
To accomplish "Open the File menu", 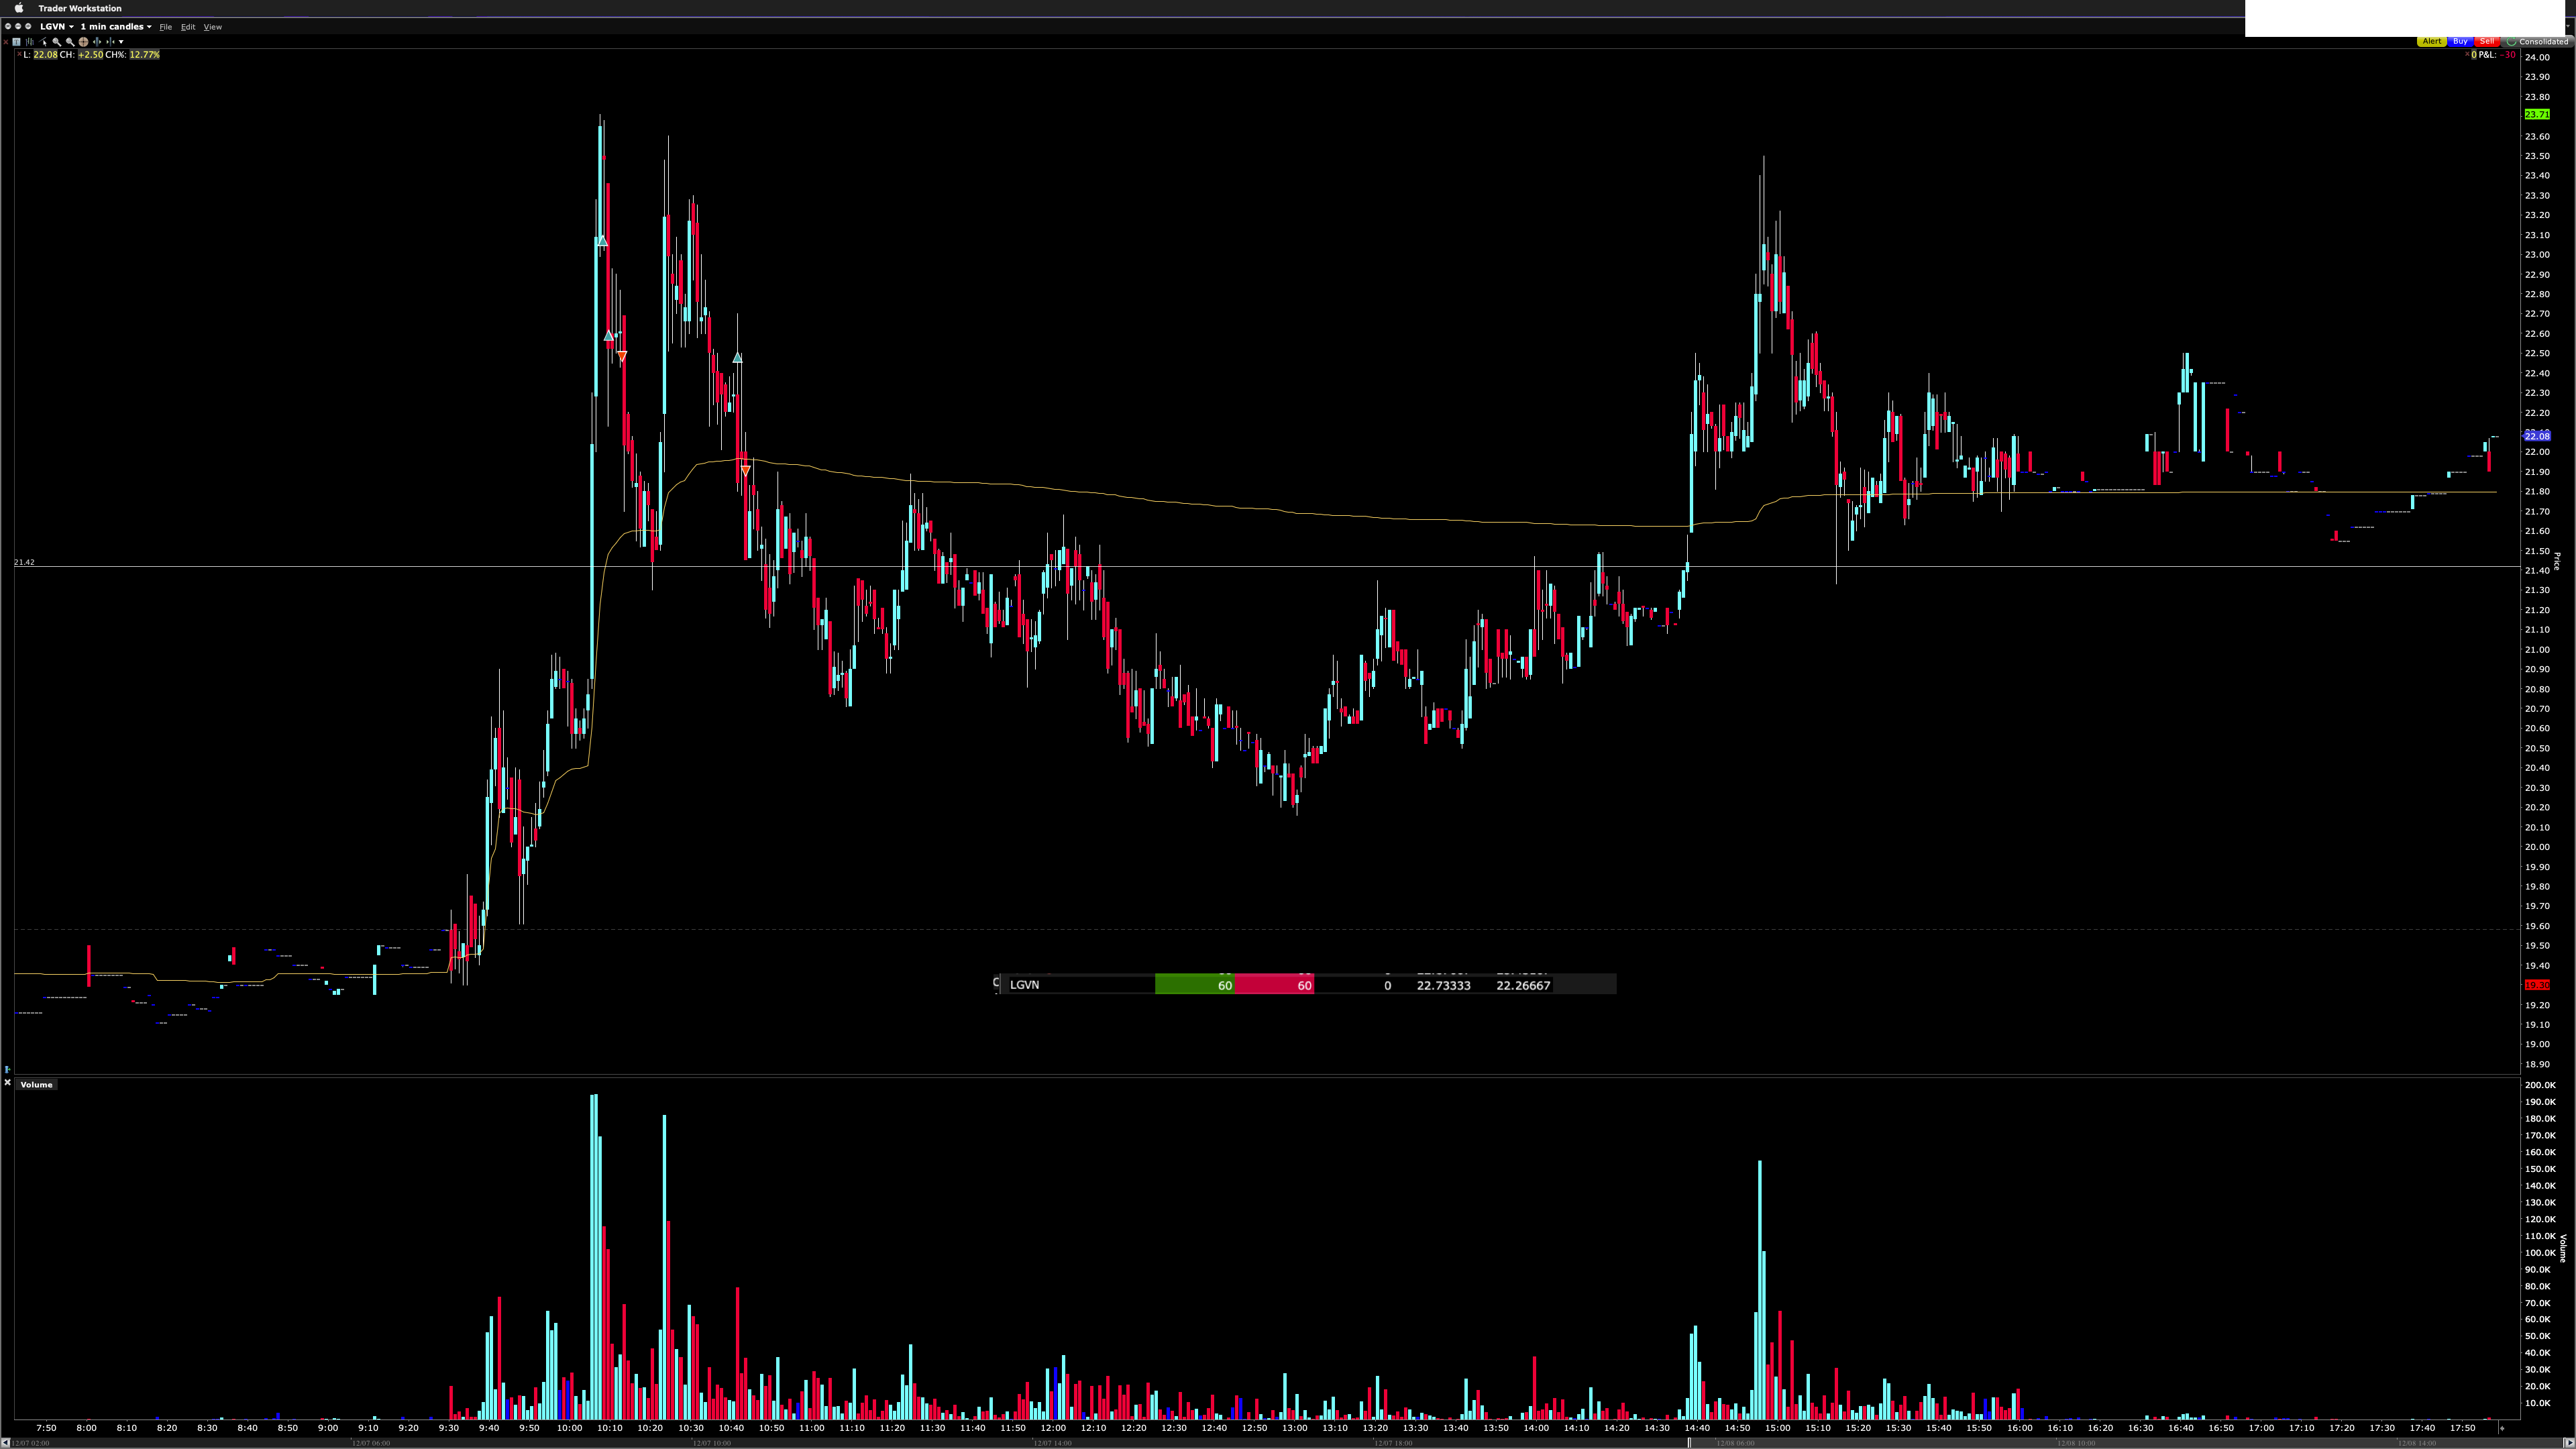I will pos(166,27).
